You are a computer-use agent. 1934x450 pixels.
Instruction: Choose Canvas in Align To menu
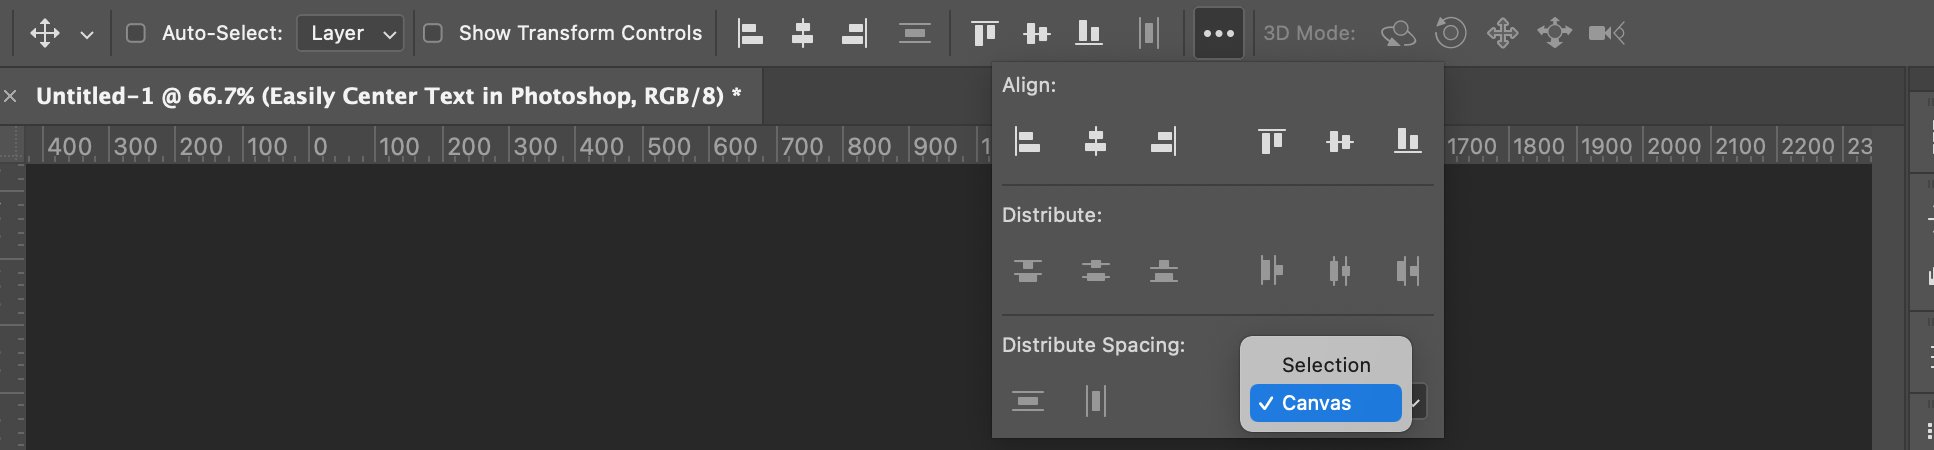pyautogui.click(x=1326, y=403)
